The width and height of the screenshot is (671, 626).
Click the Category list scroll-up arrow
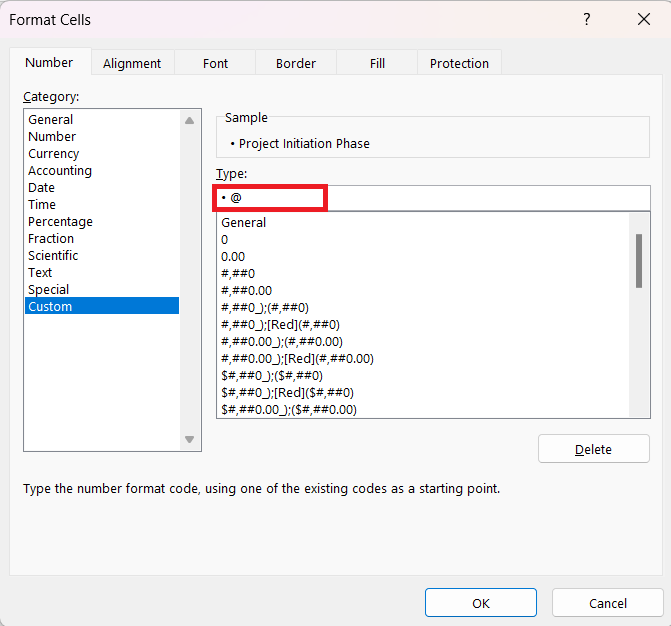click(190, 120)
